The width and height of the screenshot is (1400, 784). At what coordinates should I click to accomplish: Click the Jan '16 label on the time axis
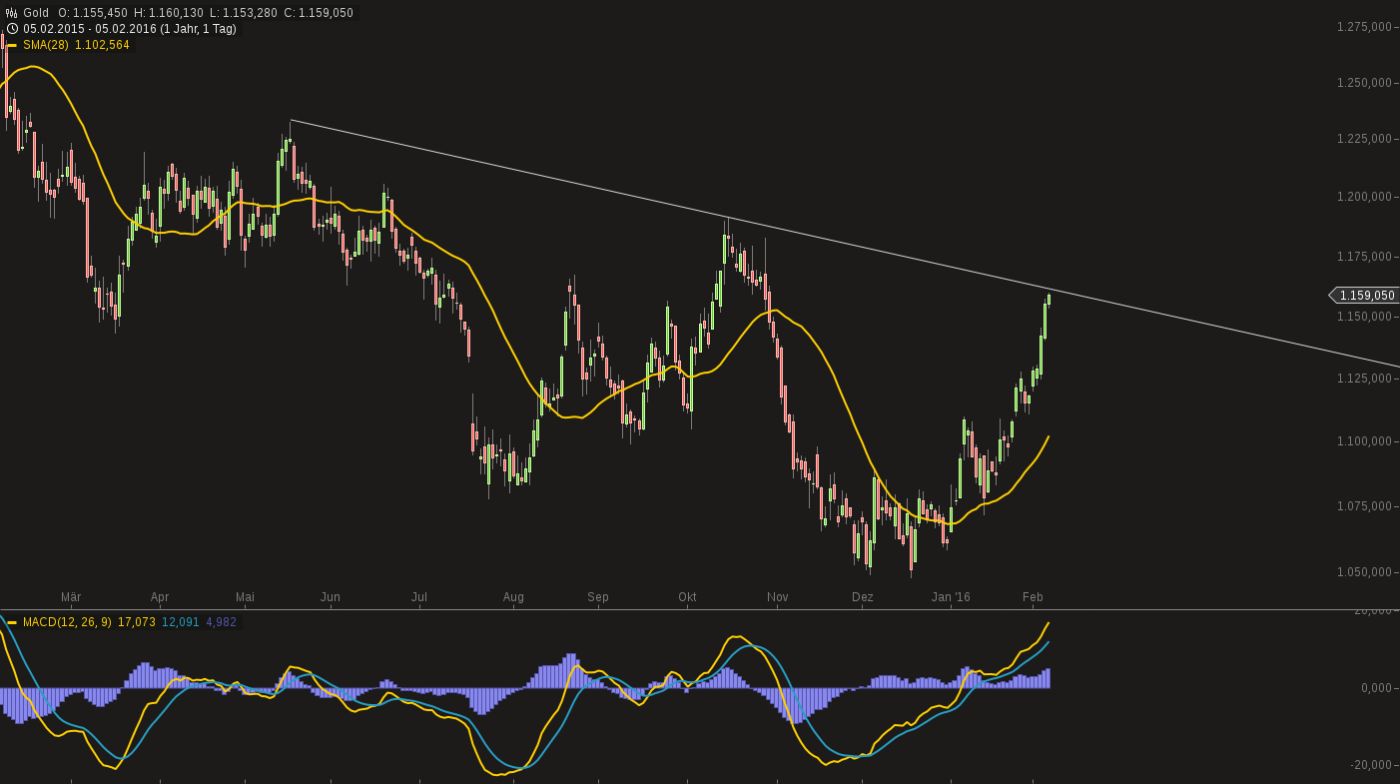tap(951, 597)
